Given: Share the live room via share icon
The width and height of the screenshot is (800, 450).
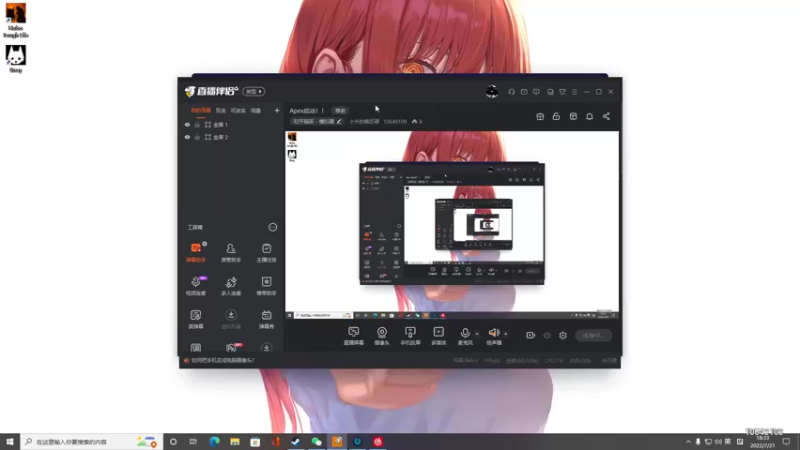Looking at the screenshot, I should 606,116.
